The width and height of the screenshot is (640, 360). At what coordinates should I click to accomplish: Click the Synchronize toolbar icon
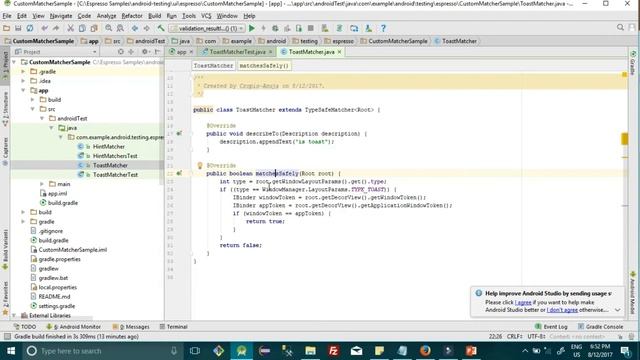pyautogui.click(x=30, y=28)
